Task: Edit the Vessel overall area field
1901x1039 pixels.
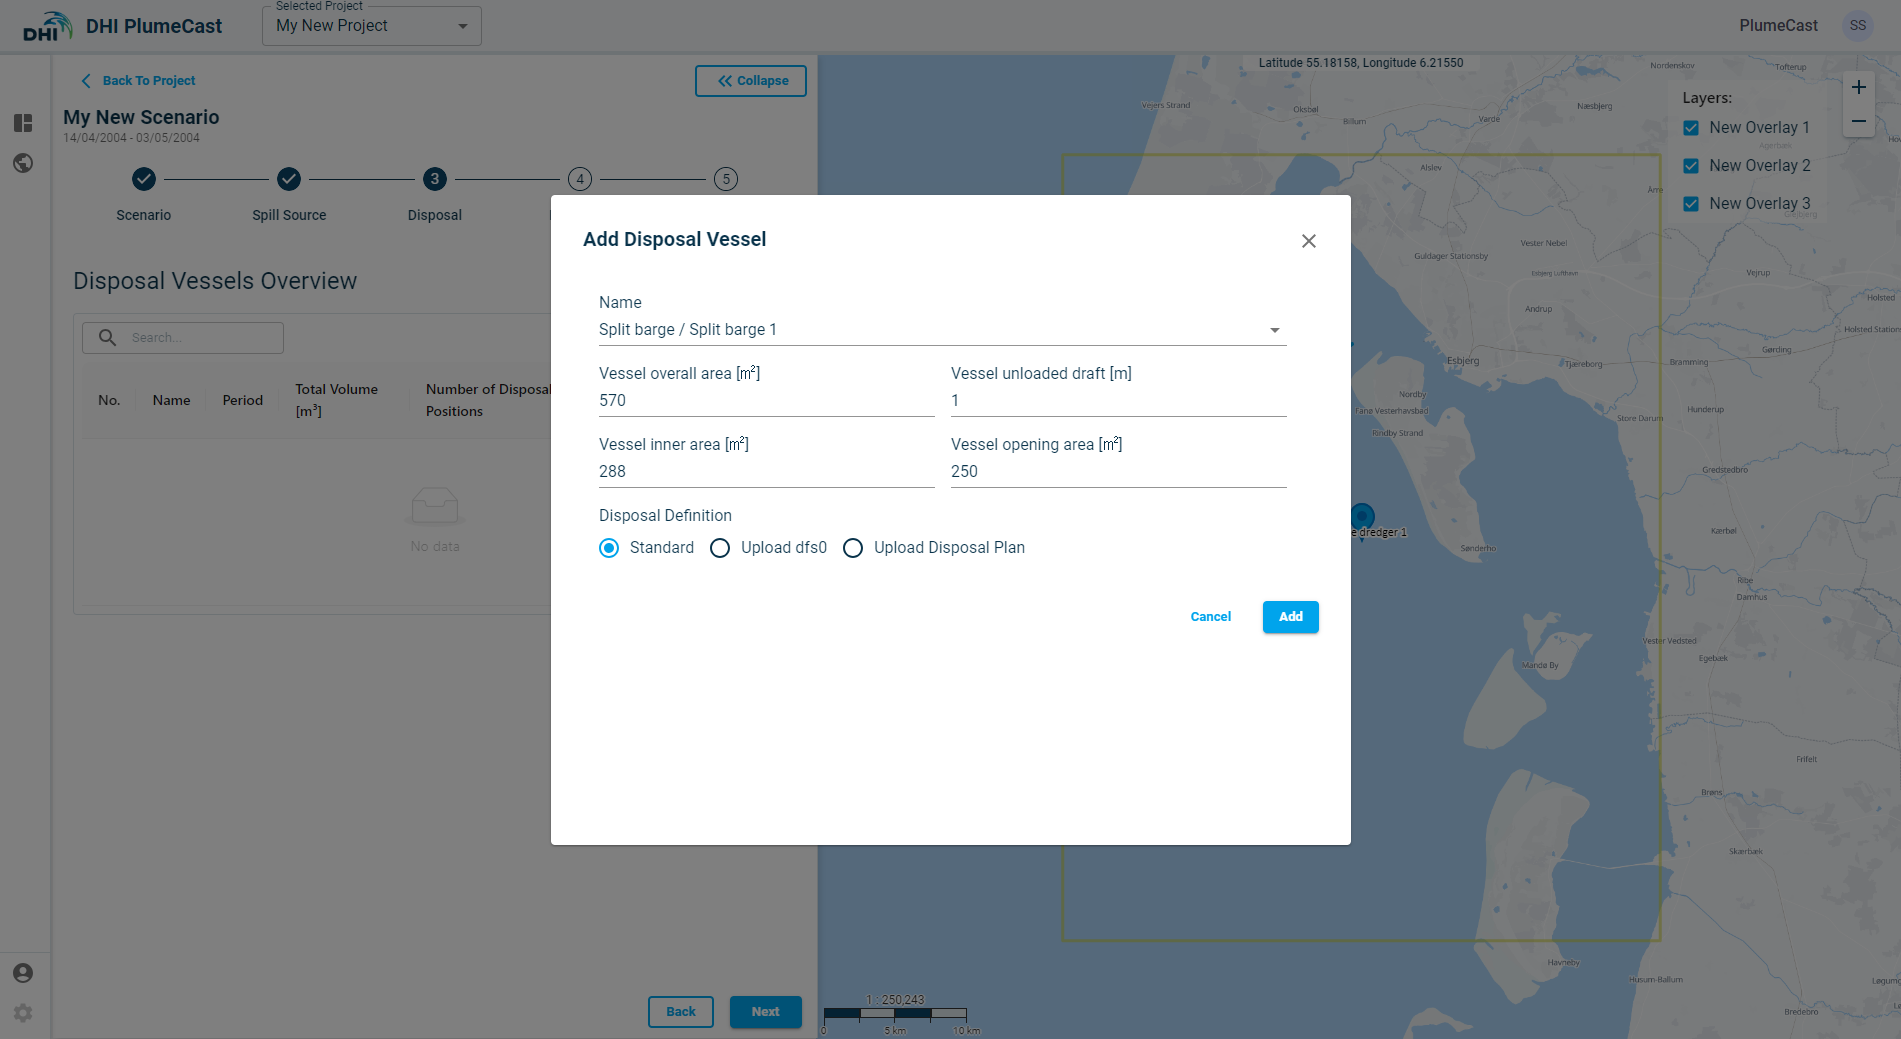Action: click(x=765, y=401)
